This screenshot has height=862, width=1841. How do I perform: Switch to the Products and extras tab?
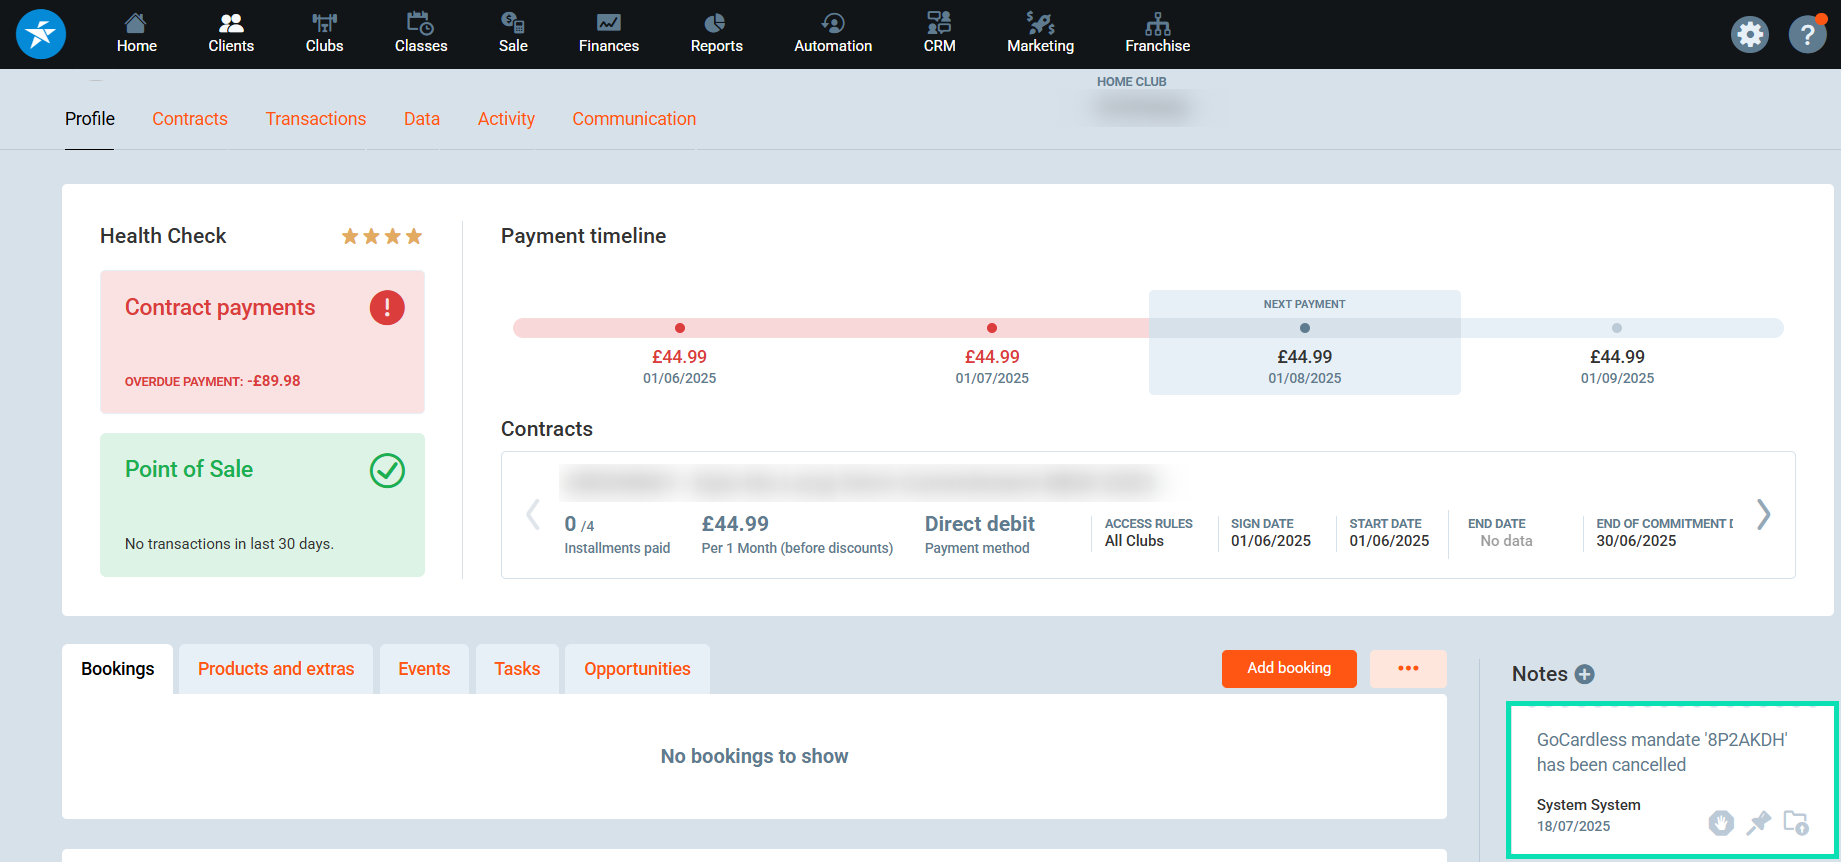tap(276, 669)
